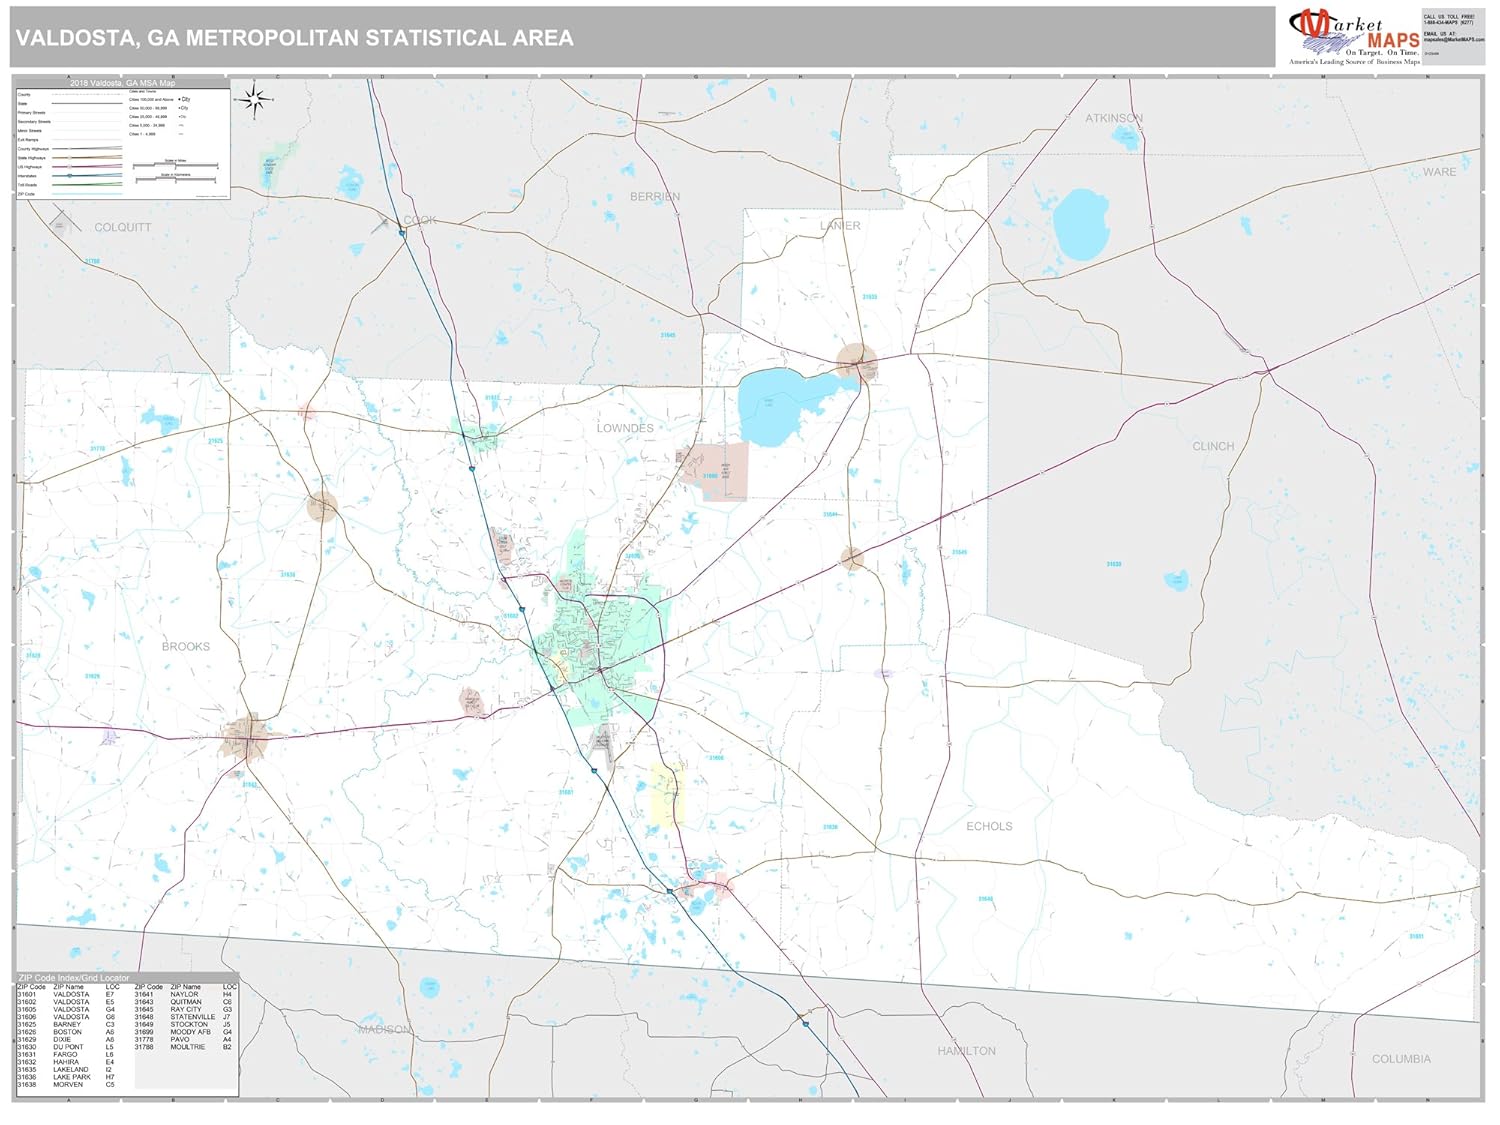This screenshot has width=1500, height=1125.
Task: Select the COLUMBIA county label
Action: coord(1401,1059)
